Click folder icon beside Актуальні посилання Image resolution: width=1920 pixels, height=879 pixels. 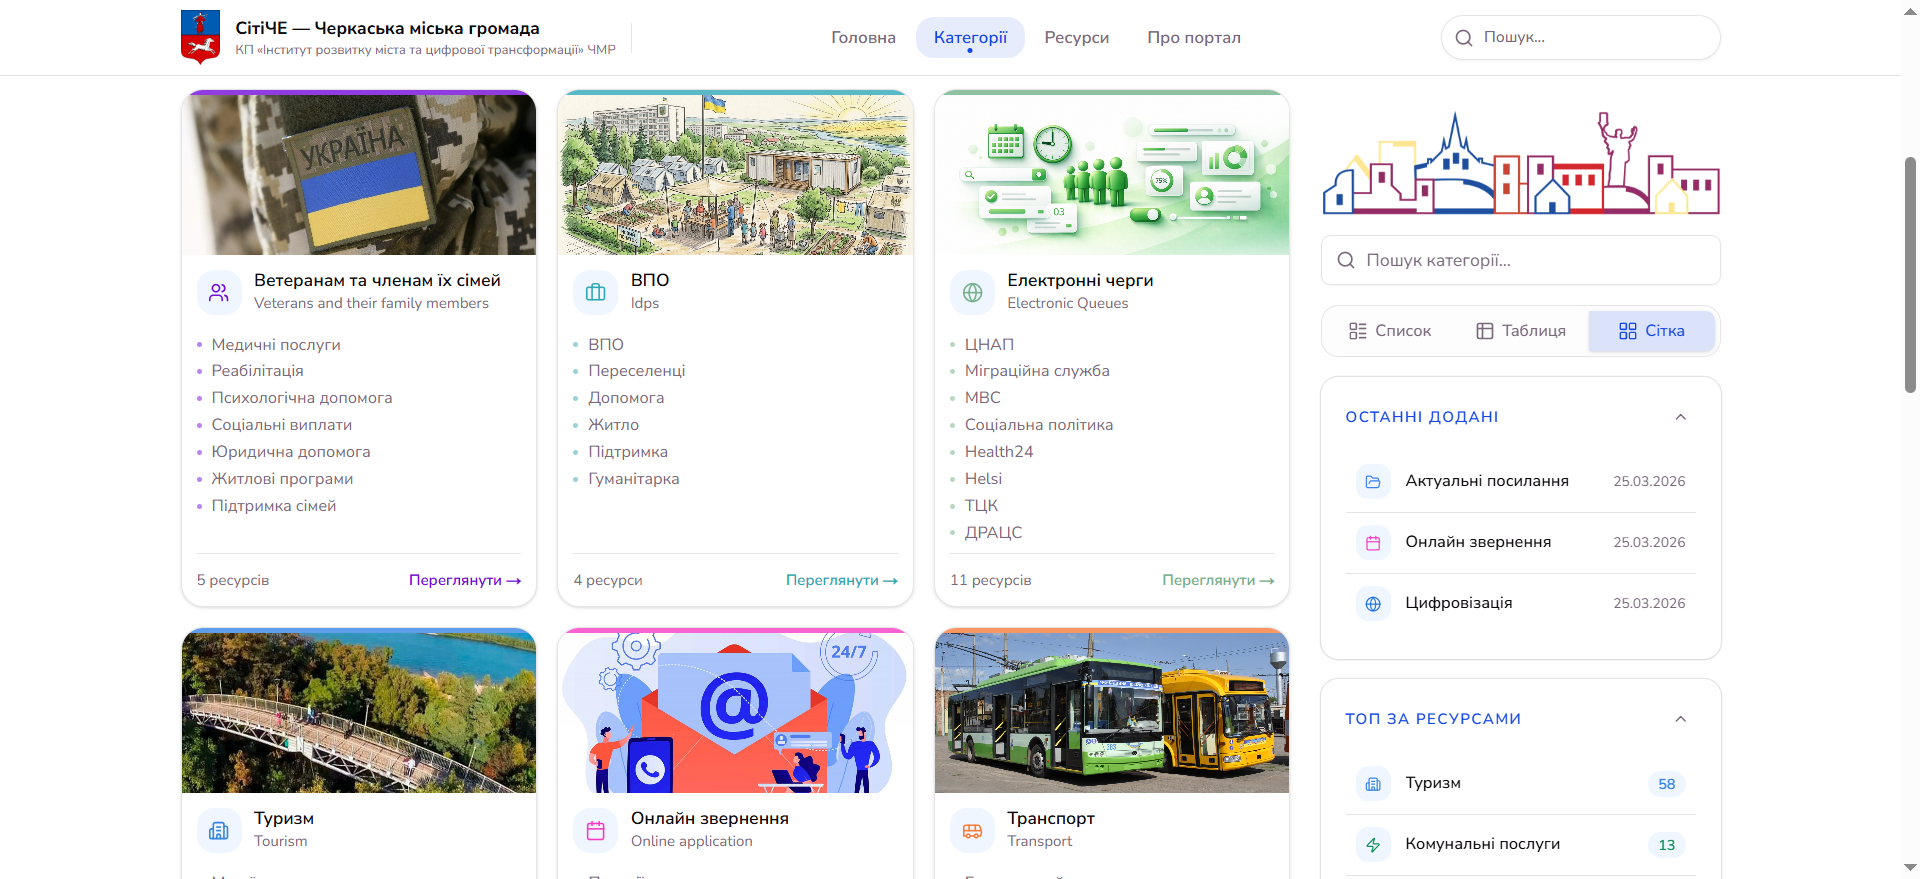point(1373,481)
